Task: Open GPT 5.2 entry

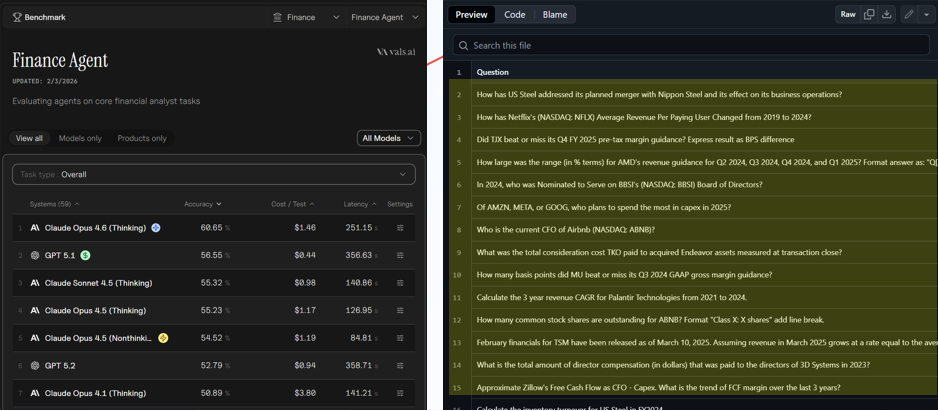Action: pos(60,366)
